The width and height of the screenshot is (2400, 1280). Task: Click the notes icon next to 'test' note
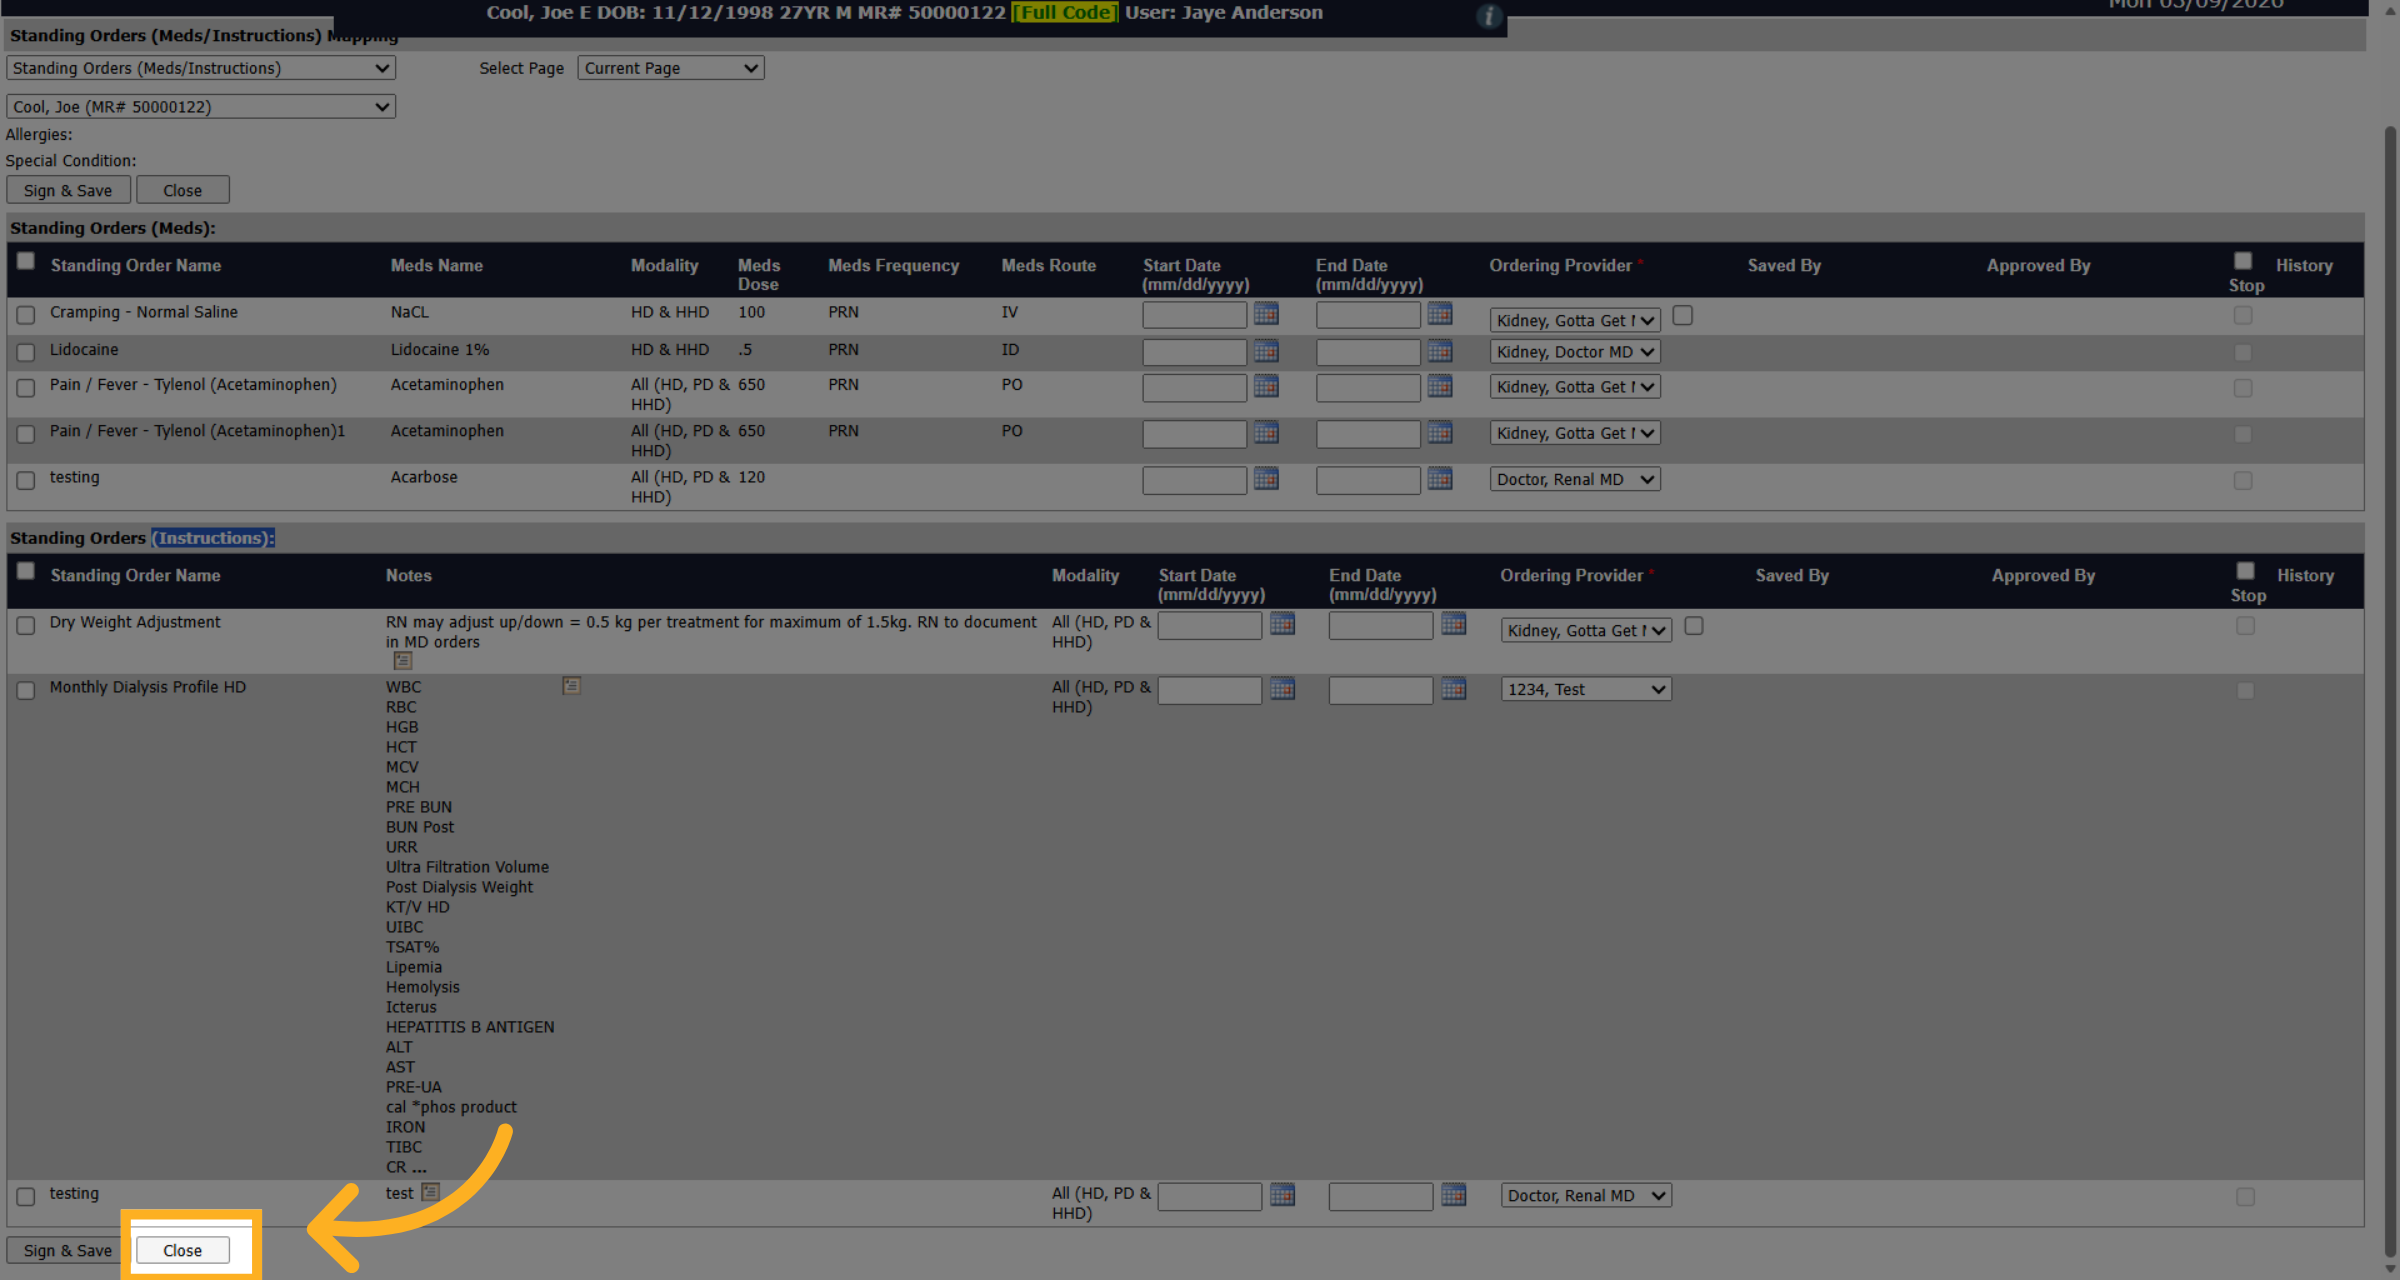431,1192
